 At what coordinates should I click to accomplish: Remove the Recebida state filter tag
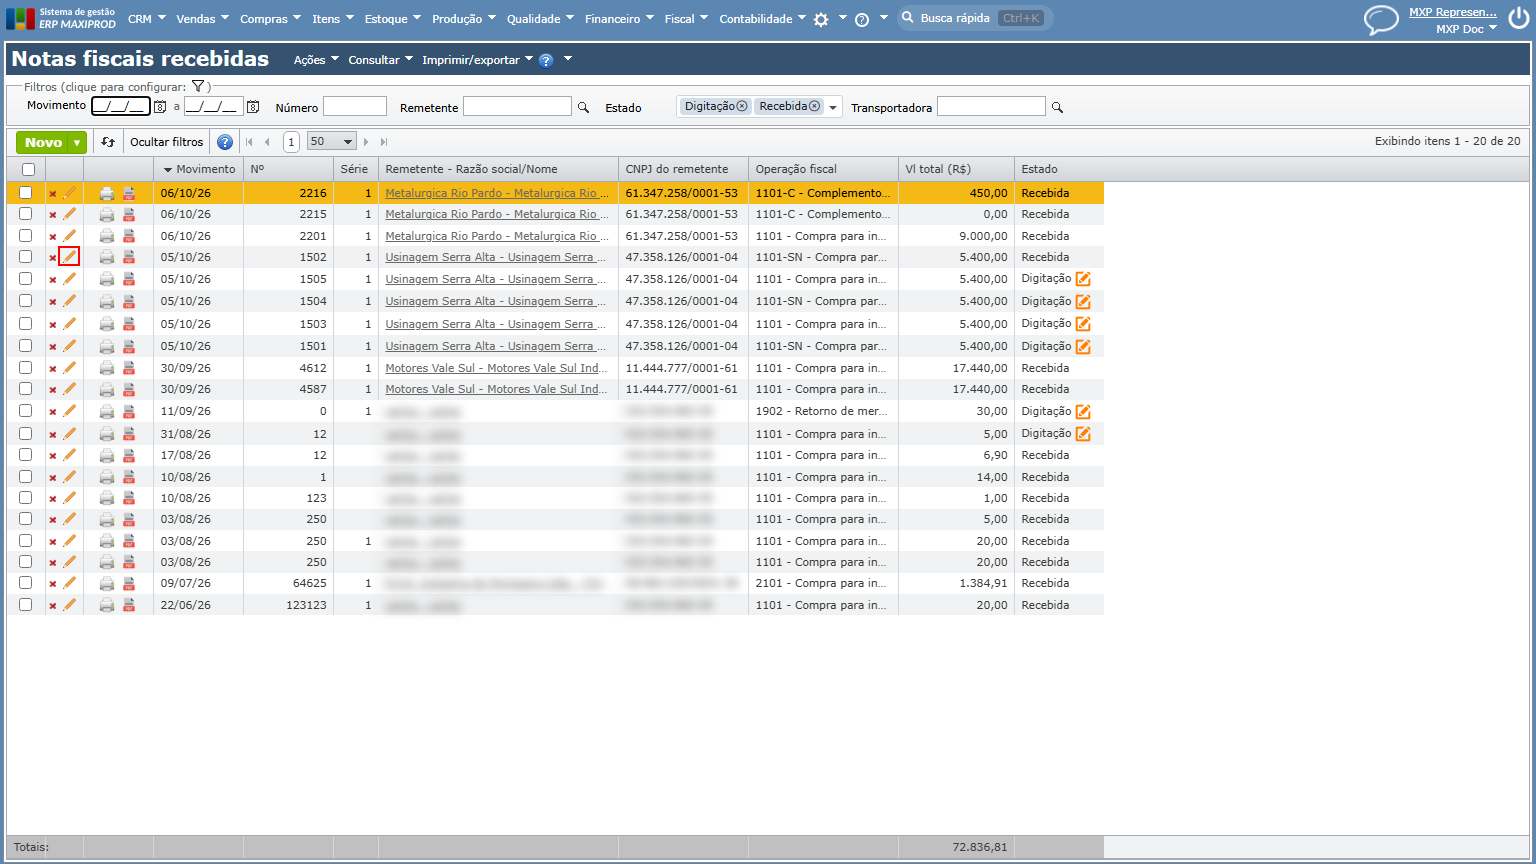(814, 106)
